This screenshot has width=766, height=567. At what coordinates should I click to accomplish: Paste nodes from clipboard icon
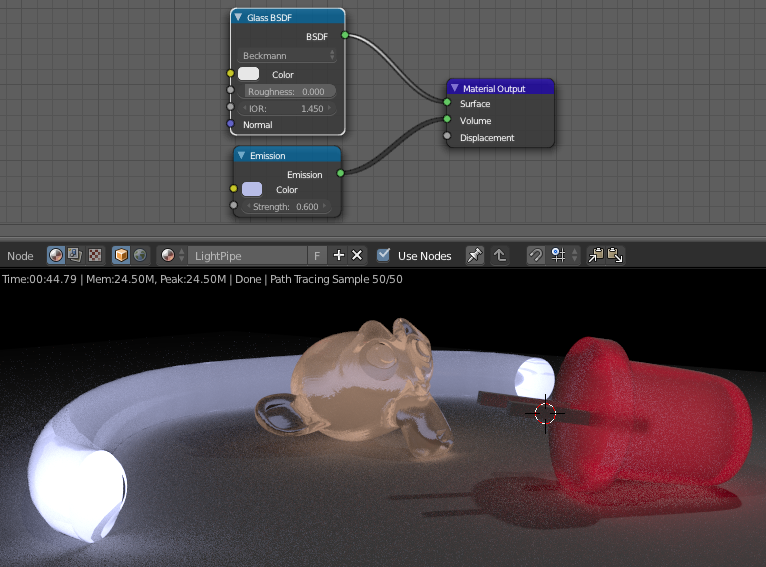tap(615, 255)
